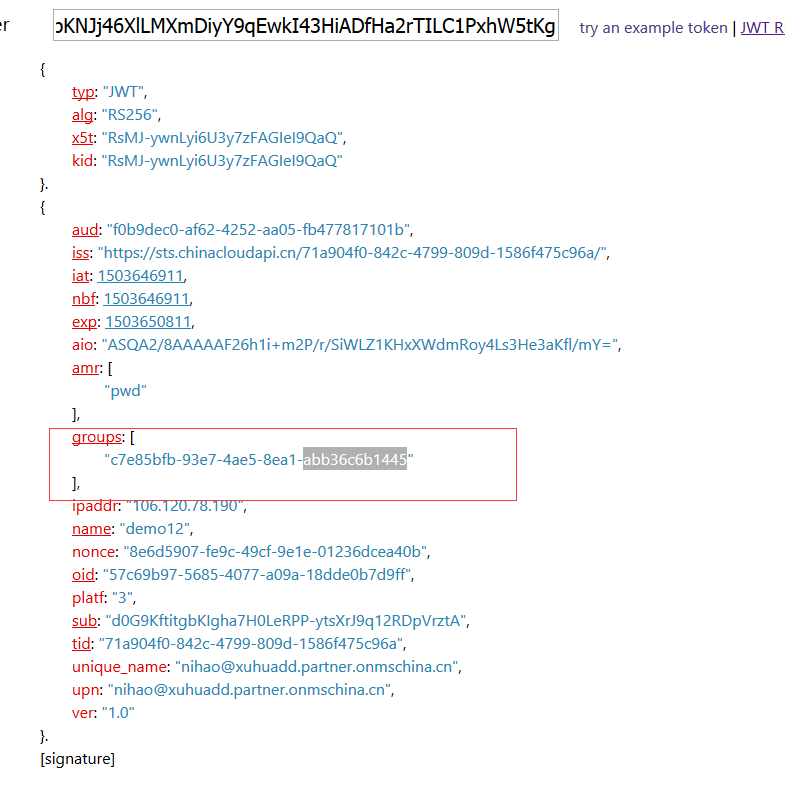This screenshot has width=785, height=797.
Task: Click the exp timestamp value 1503650811
Action: click(147, 322)
